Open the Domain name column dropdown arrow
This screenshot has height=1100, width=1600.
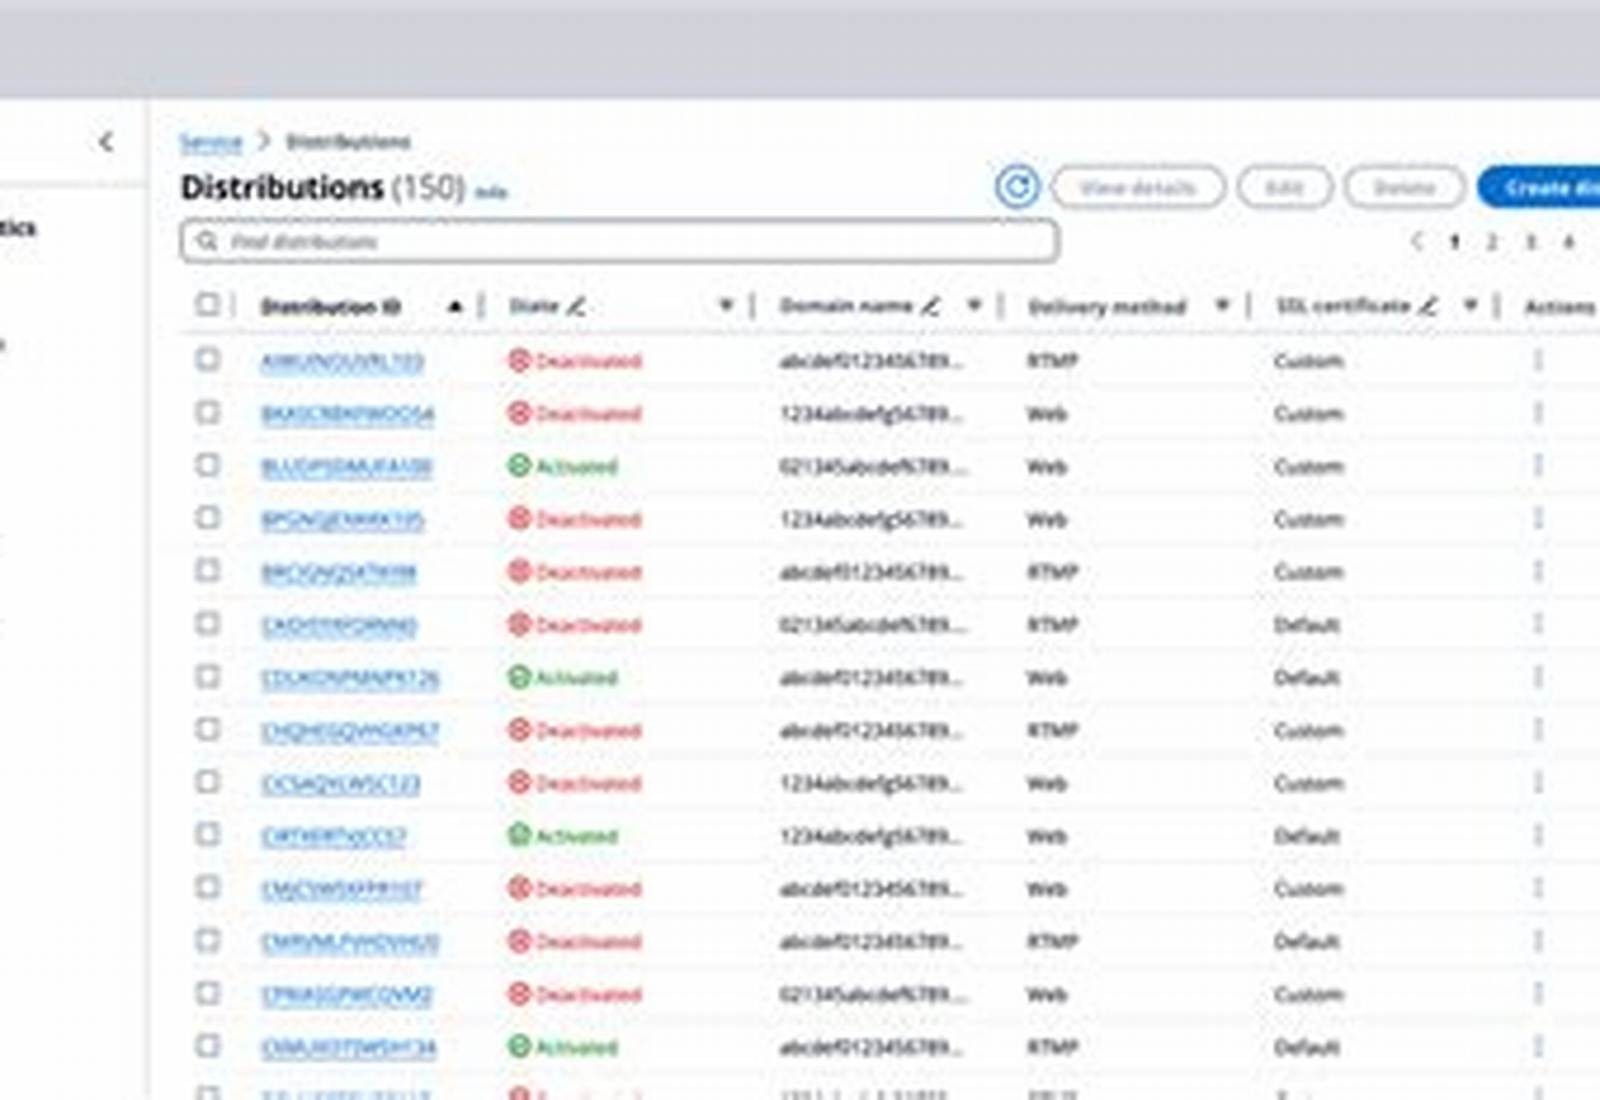[974, 305]
